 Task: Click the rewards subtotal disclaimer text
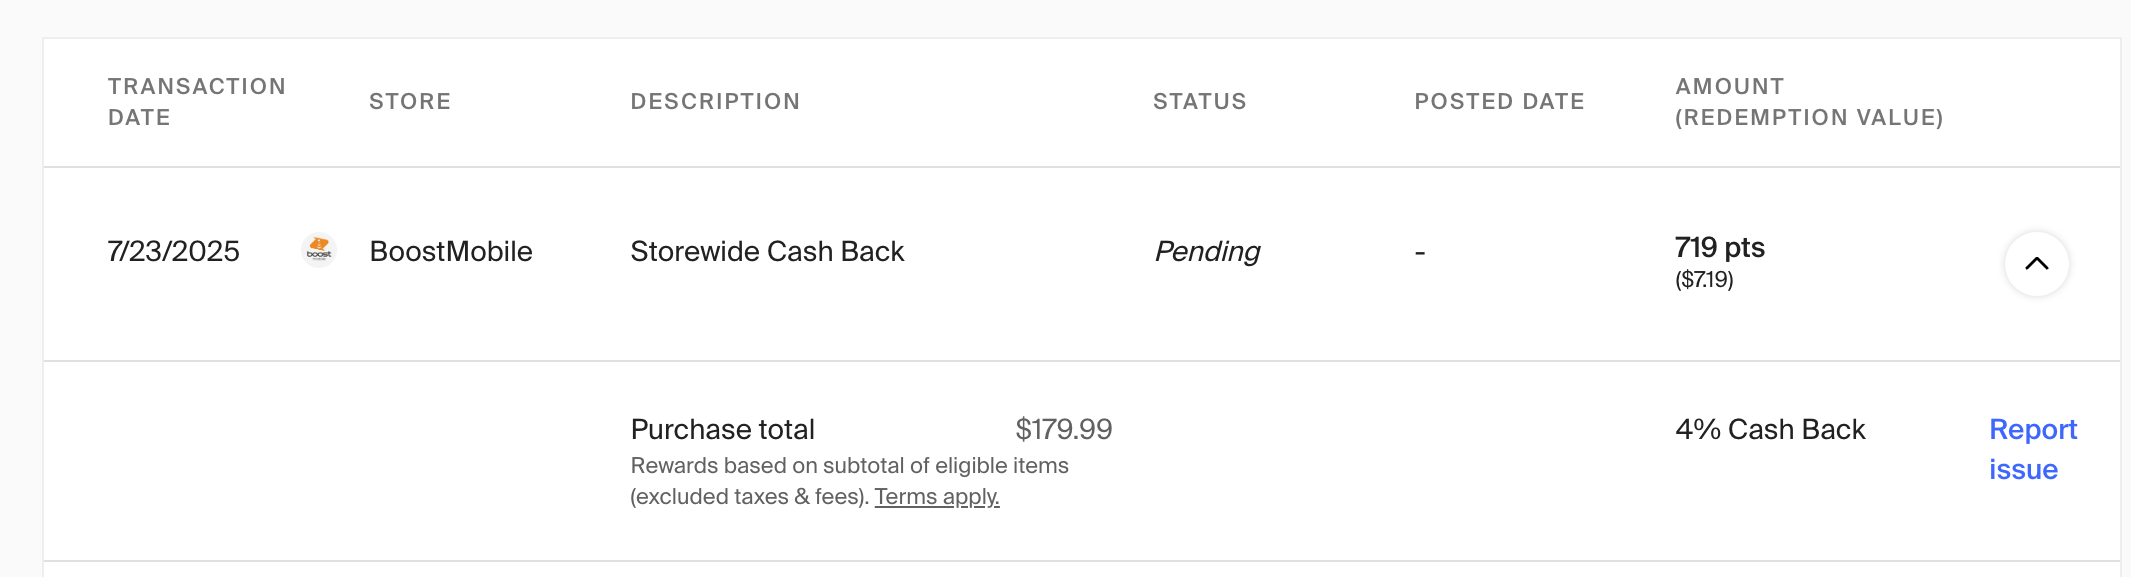tap(849, 481)
